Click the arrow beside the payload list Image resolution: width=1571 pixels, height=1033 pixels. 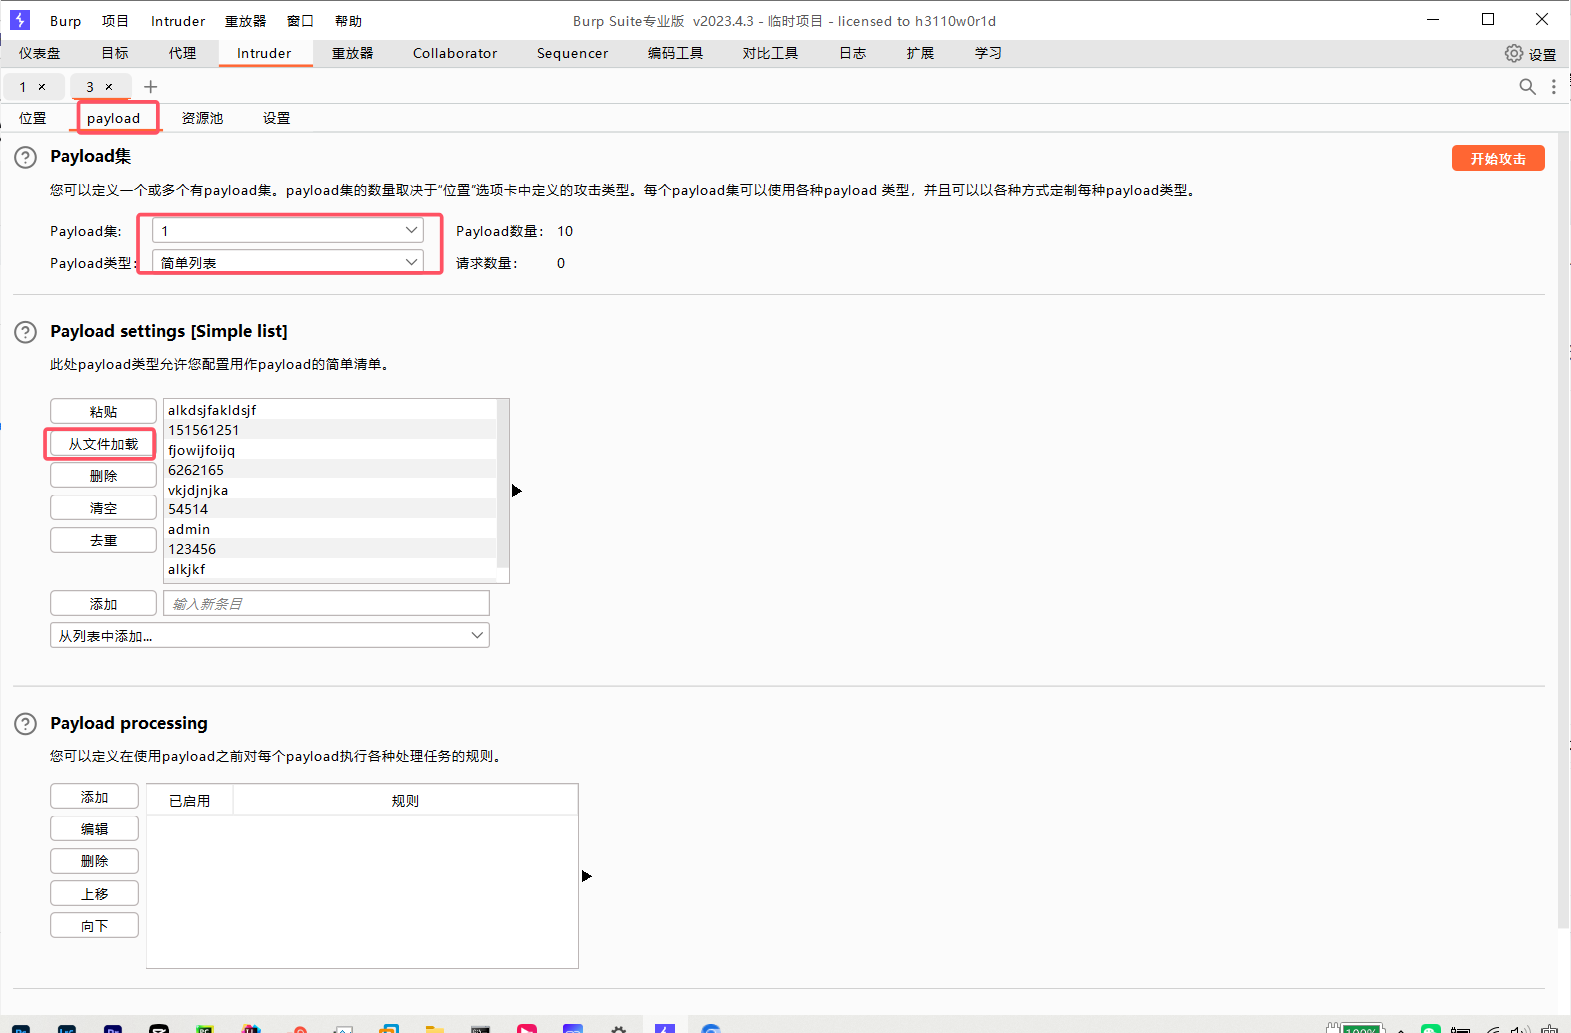(517, 491)
